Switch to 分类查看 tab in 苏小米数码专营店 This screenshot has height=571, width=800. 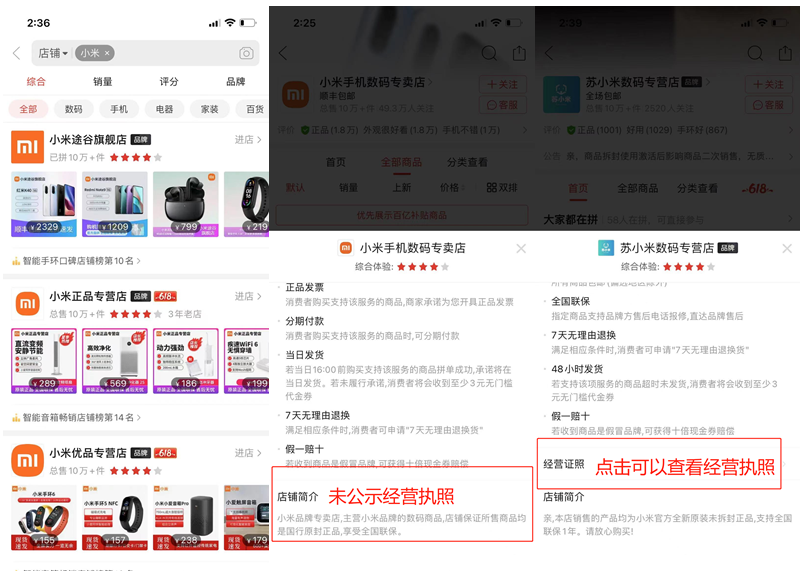click(x=697, y=188)
